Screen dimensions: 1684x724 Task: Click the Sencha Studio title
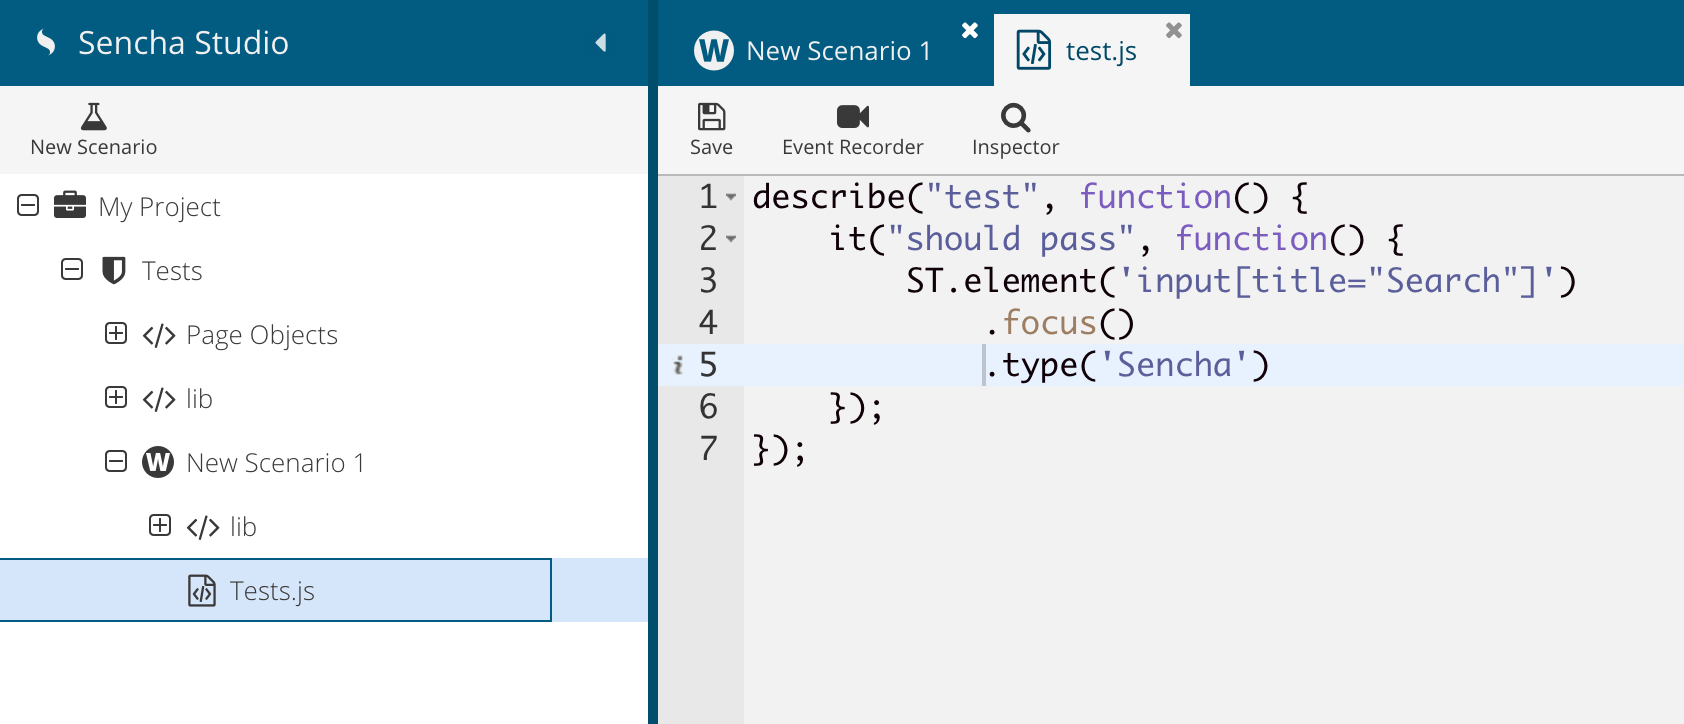point(183,42)
